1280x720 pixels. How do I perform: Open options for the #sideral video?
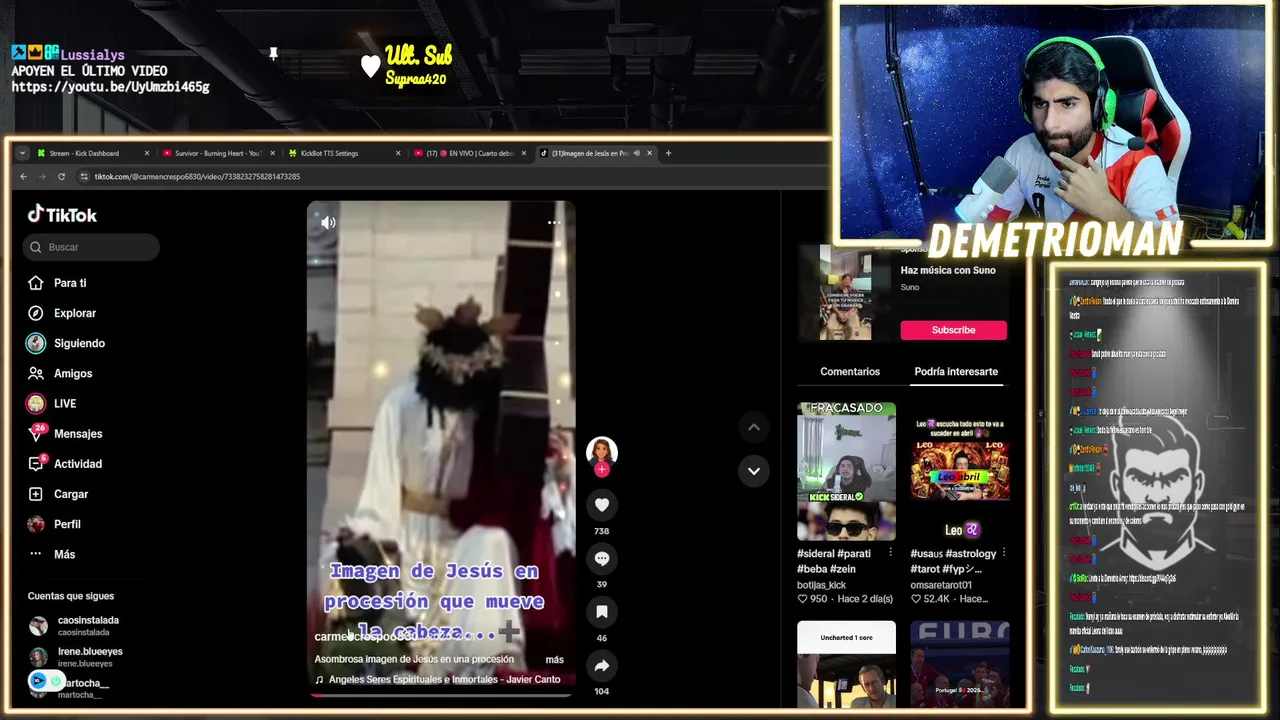click(x=890, y=552)
